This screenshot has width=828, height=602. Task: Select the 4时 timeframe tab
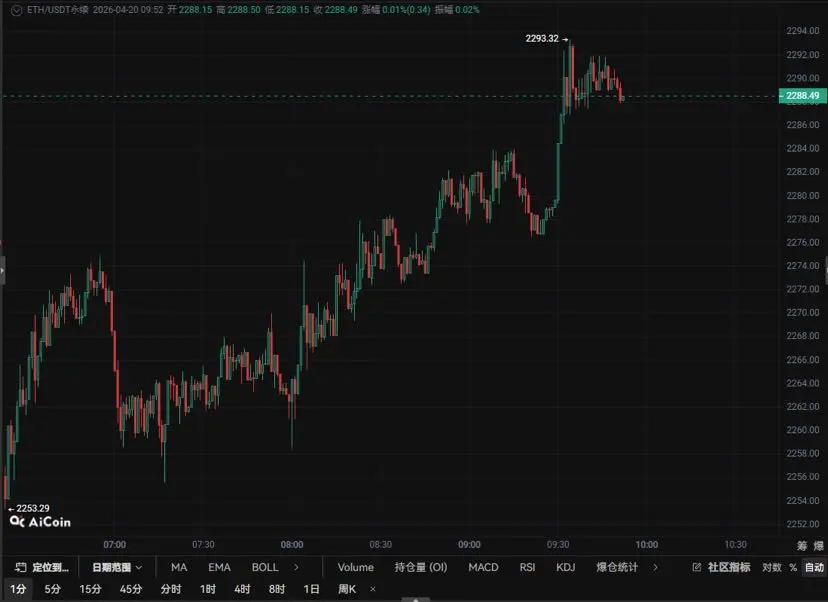coord(242,589)
